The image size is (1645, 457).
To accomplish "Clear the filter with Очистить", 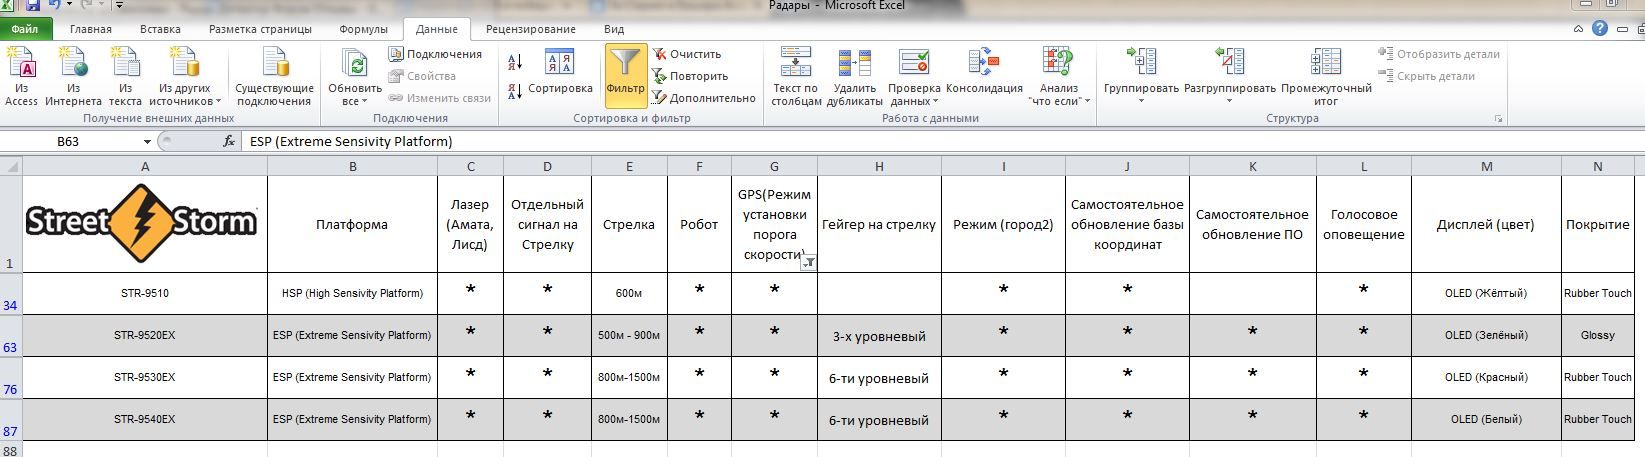I will pos(687,54).
